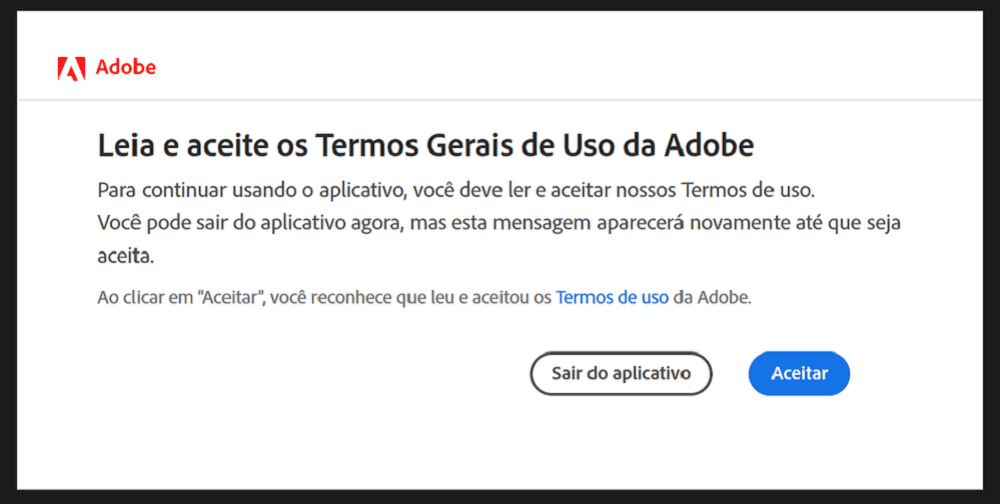The image size is (1000, 504).
Task: Open the blue Termos de uso link
Action: [x=612, y=297]
